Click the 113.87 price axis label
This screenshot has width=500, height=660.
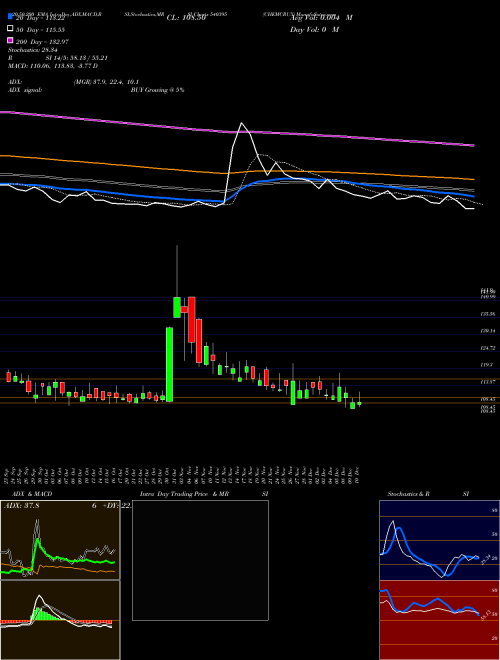point(487,382)
